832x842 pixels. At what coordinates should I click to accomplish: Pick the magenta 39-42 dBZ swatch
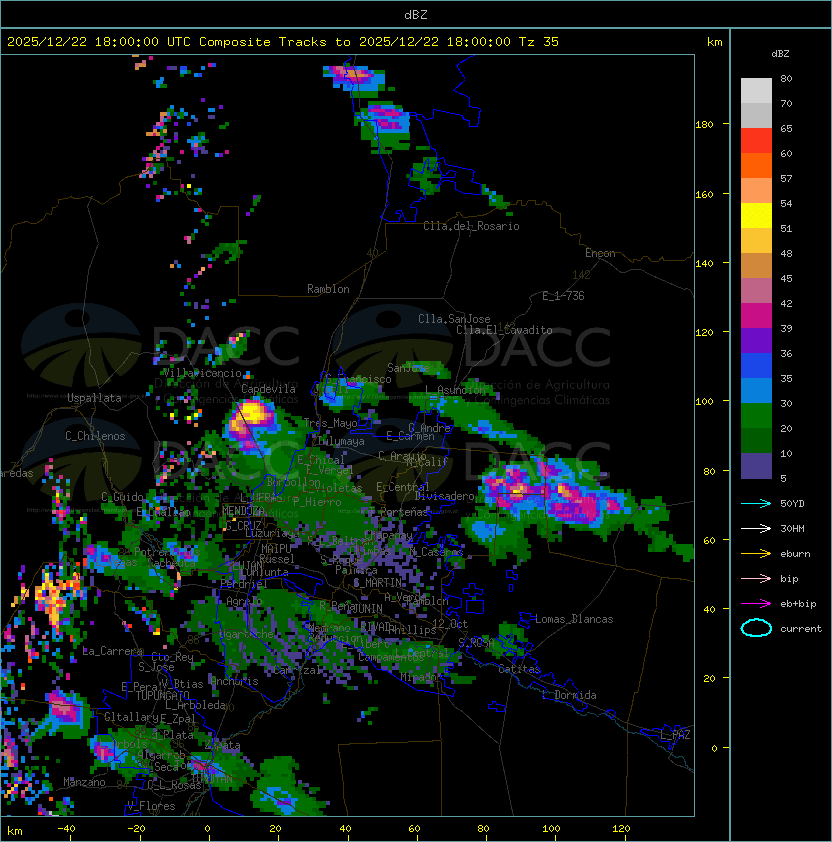[756, 316]
